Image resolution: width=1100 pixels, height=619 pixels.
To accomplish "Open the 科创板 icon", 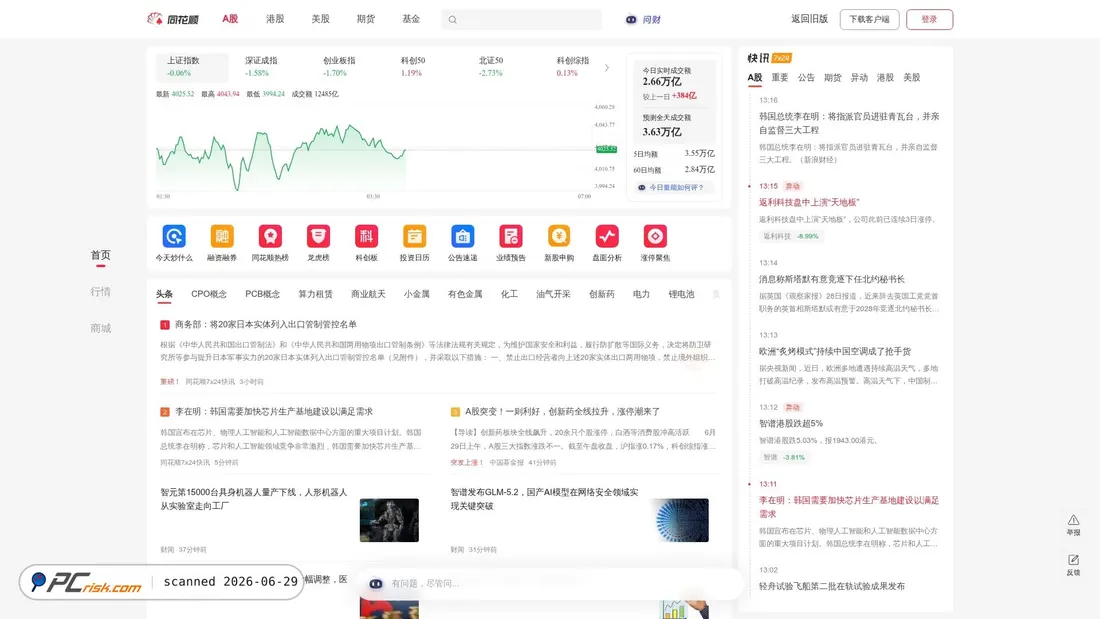I will coord(366,237).
